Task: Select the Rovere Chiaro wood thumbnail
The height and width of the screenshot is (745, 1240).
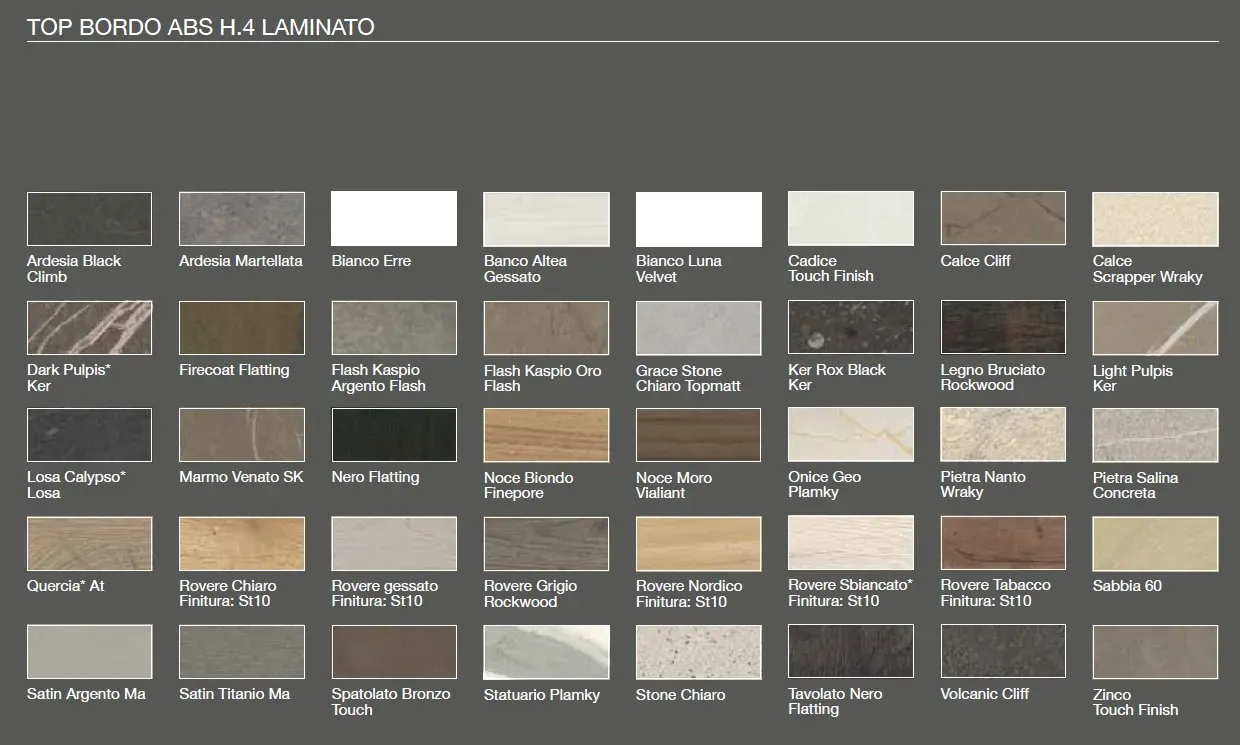Action: point(241,543)
